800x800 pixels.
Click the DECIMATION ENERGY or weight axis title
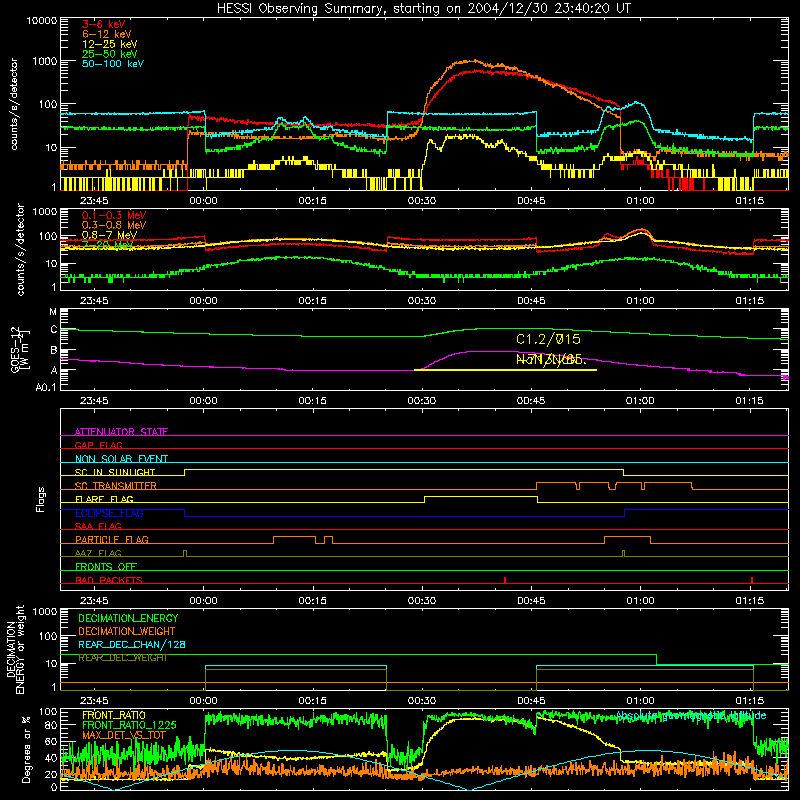tap(16, 649)
